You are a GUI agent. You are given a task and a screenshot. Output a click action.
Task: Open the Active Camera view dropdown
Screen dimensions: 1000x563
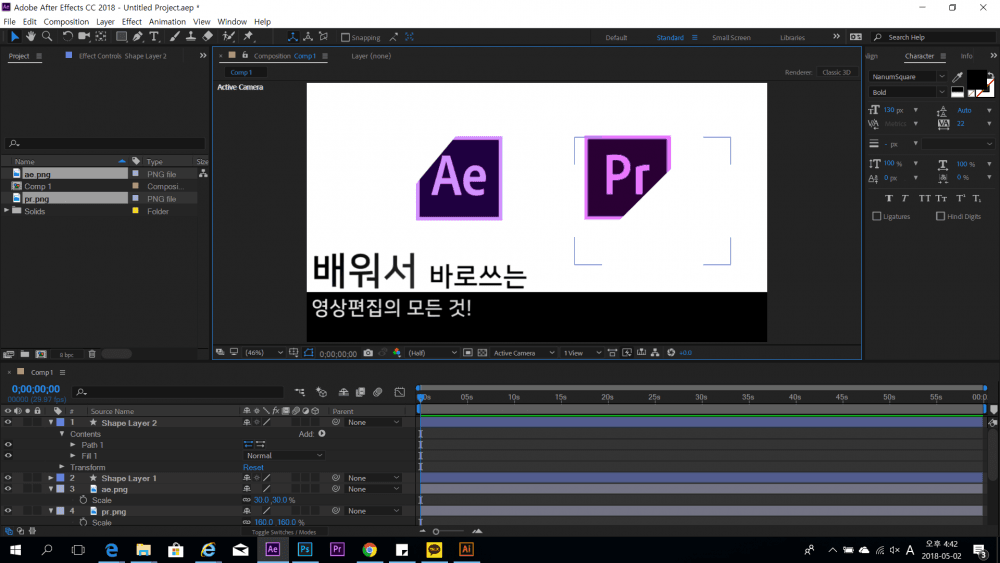coord(523,353)
